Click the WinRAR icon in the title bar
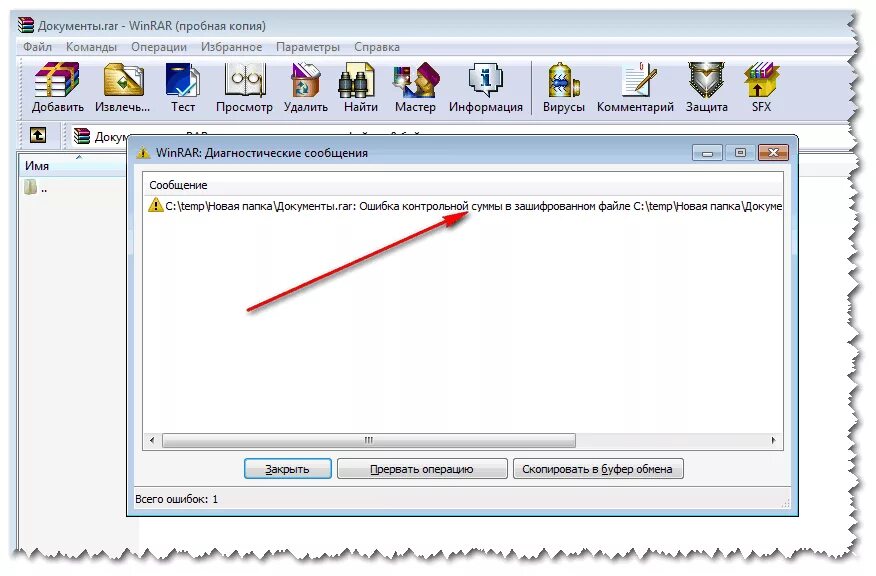This screenshot has height=576, width=876. [x=26, y=25]
